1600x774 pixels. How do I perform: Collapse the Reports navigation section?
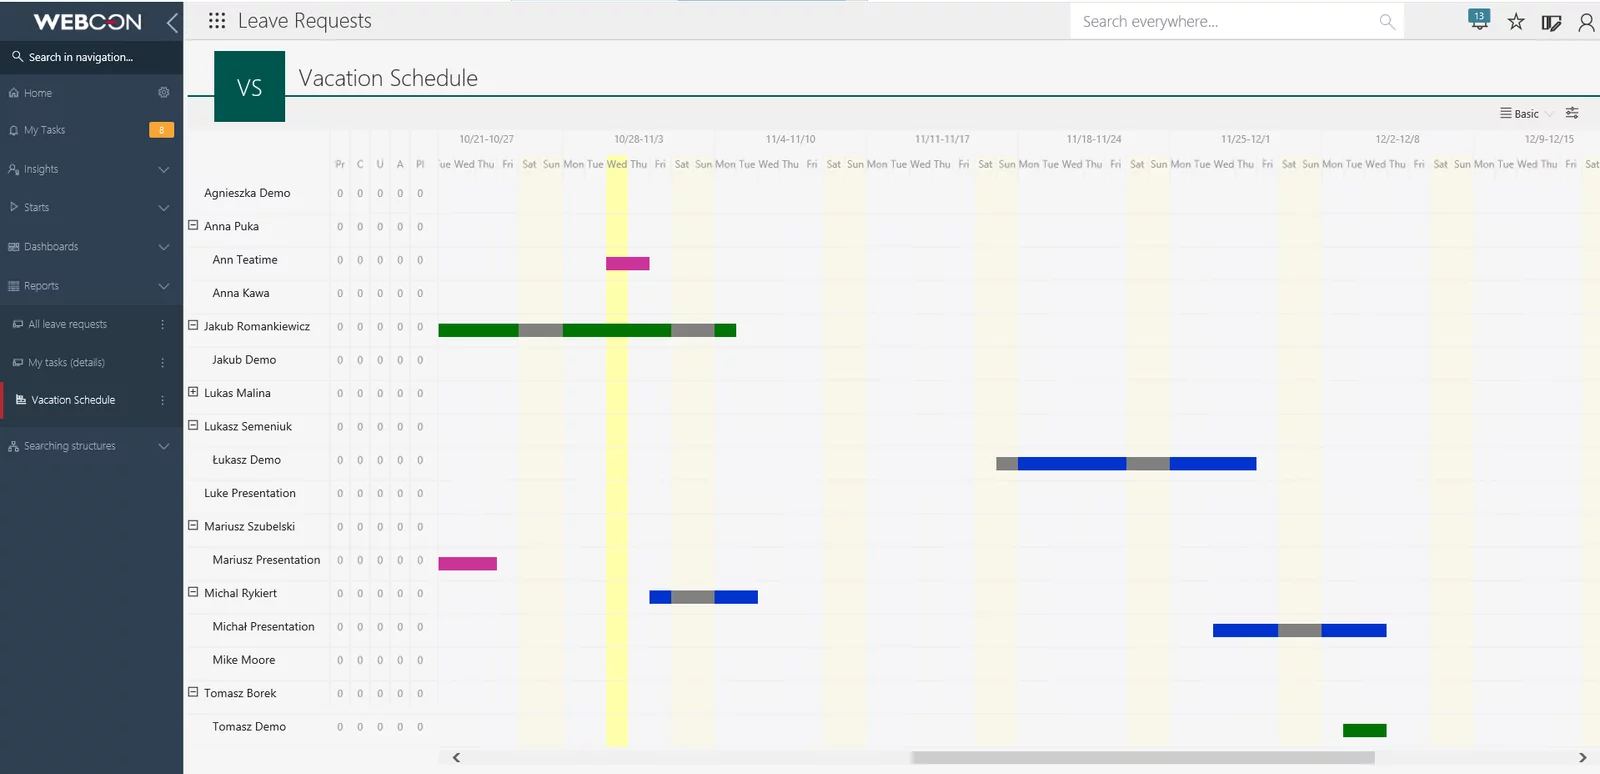click(x=163, y=286)
